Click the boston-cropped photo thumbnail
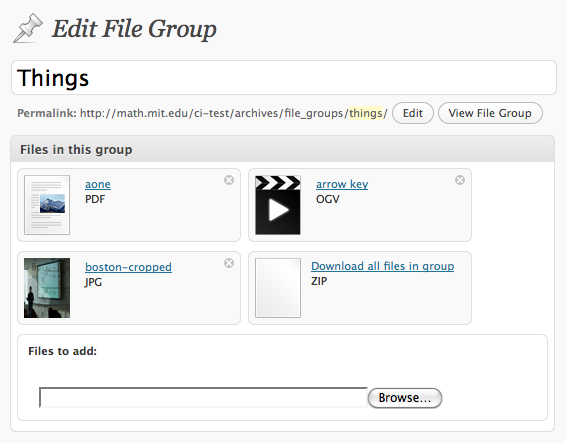This screenshot has width=566, height=443. (x=47, y=288)
